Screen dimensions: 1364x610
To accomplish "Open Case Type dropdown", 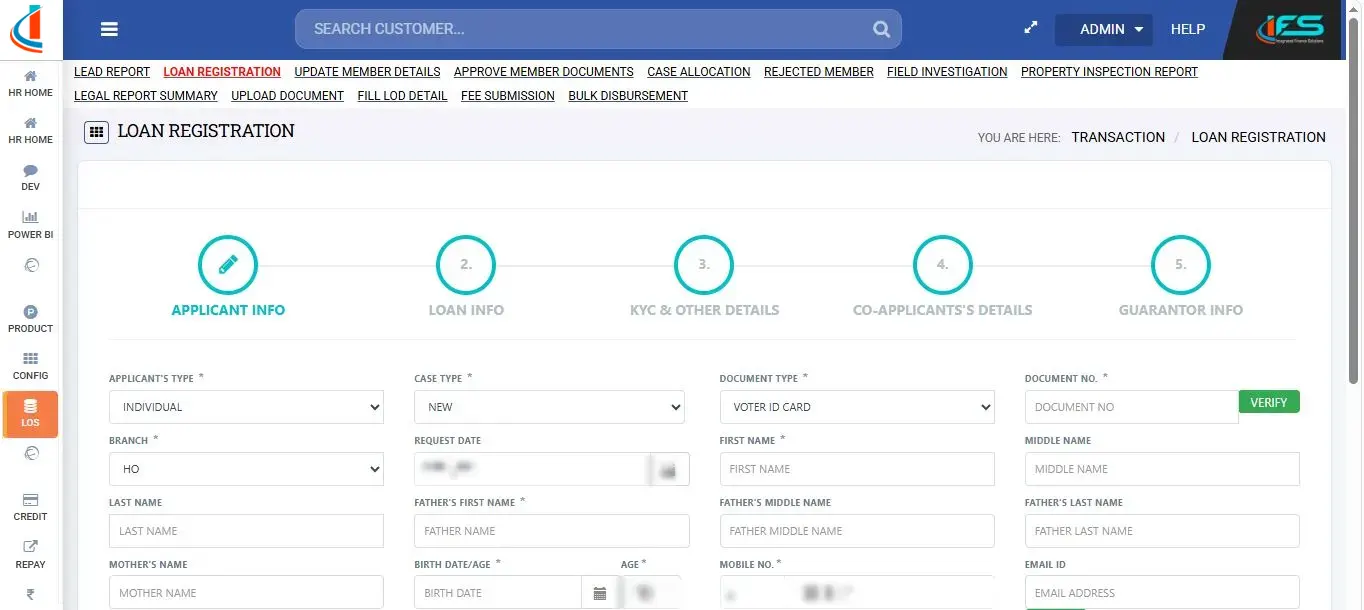I will (549, 407).
